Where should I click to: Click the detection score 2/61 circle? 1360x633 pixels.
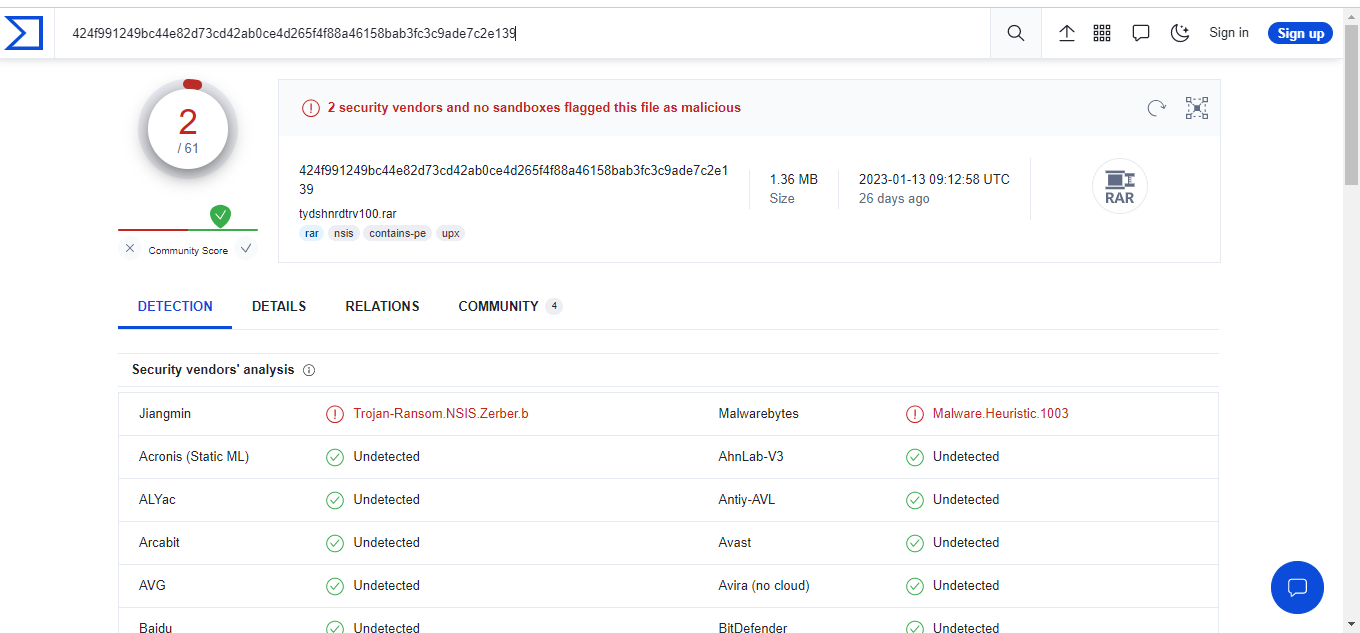click(188, 130)
